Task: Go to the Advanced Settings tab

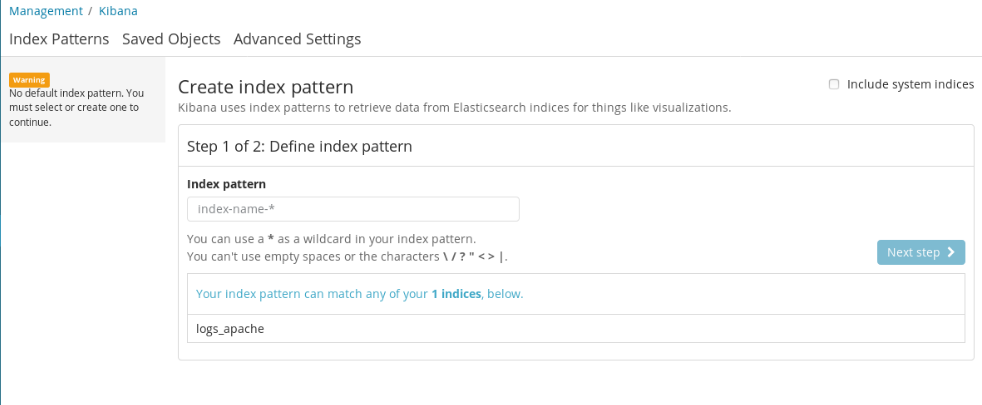Action: 297,39
